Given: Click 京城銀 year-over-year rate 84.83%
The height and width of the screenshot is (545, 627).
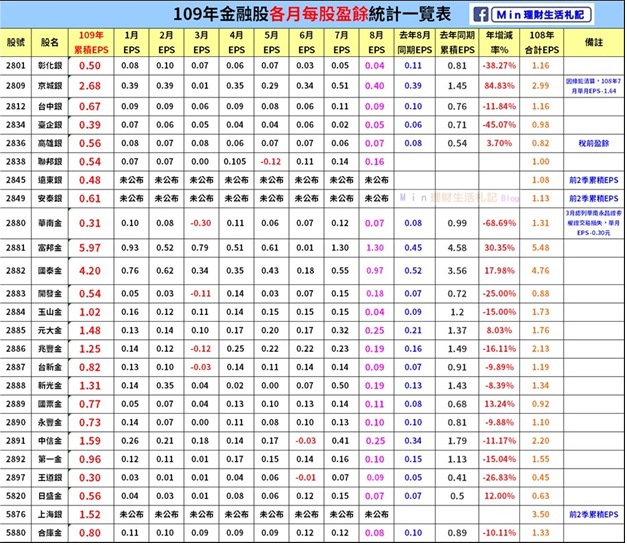Looking at the screenshot, I should tap(500, 86).
